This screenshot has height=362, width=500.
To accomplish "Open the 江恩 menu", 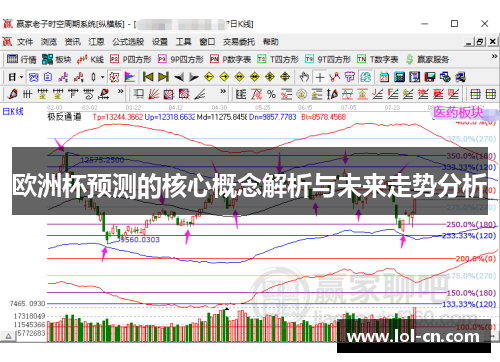I will pyautogui.click(x=96, y=42).
